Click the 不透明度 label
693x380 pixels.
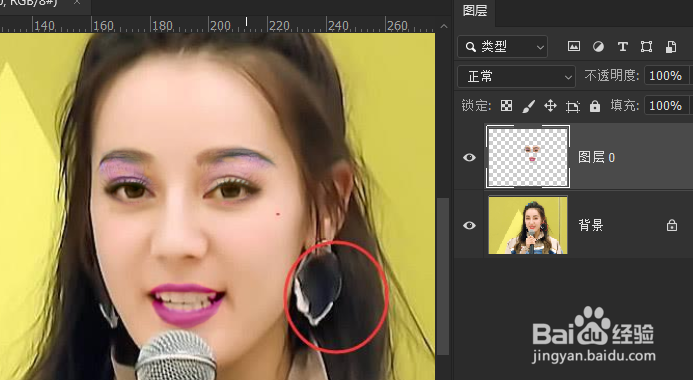pos(612,76)
